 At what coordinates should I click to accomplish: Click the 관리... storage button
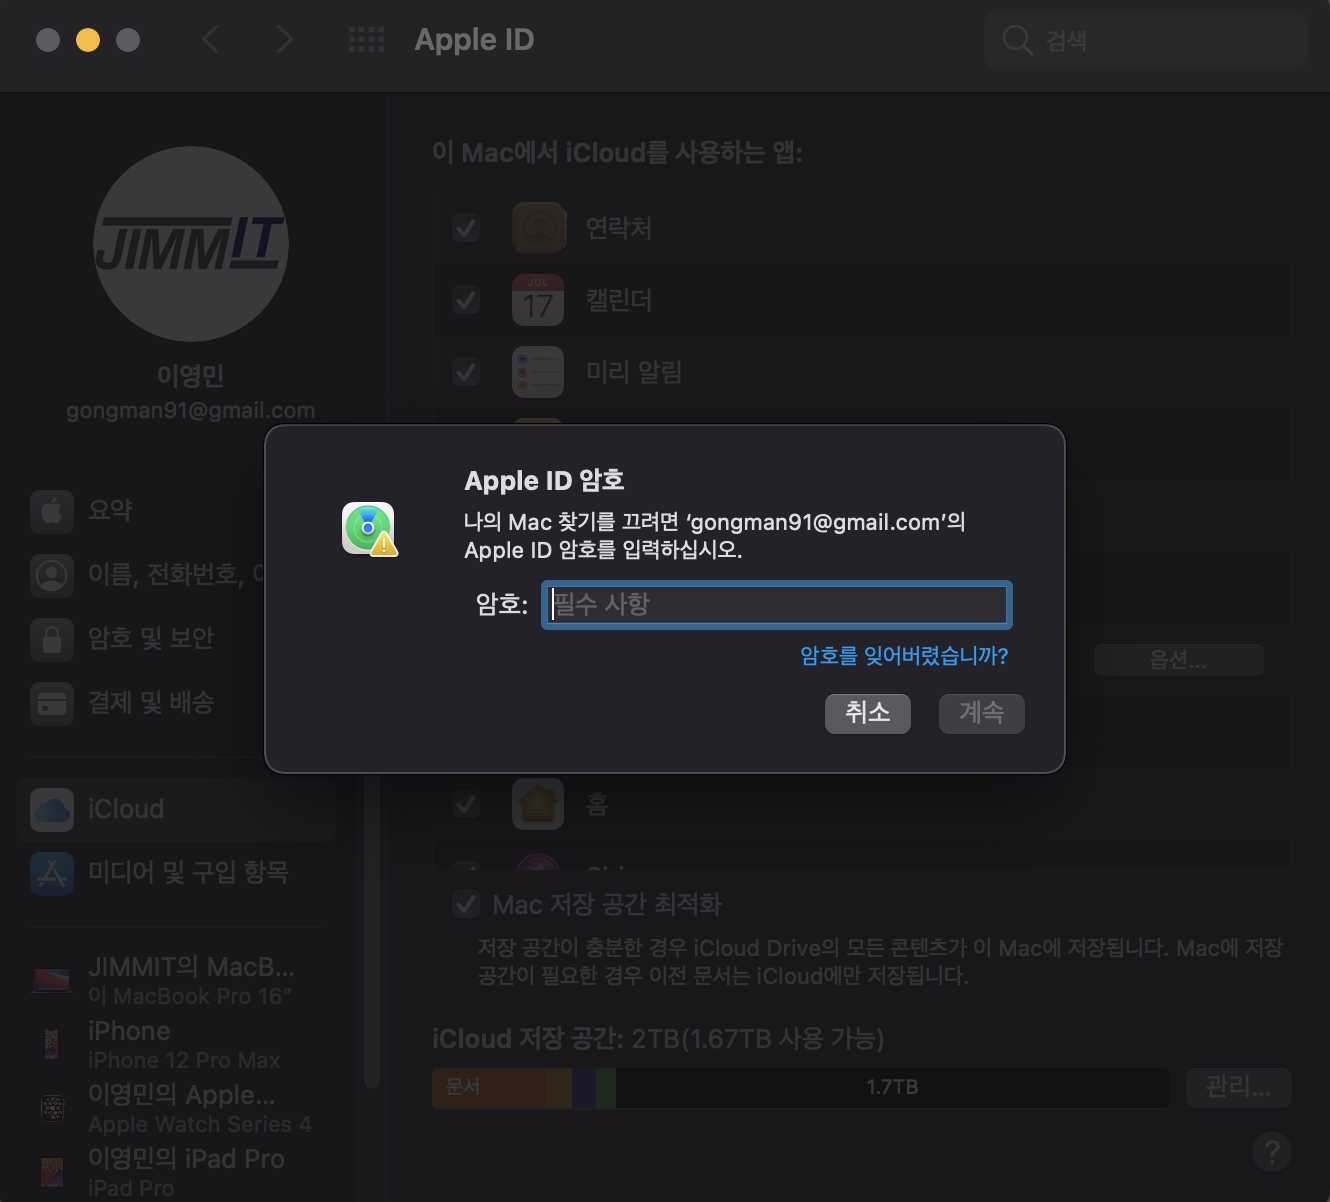coord(1239,1087)
